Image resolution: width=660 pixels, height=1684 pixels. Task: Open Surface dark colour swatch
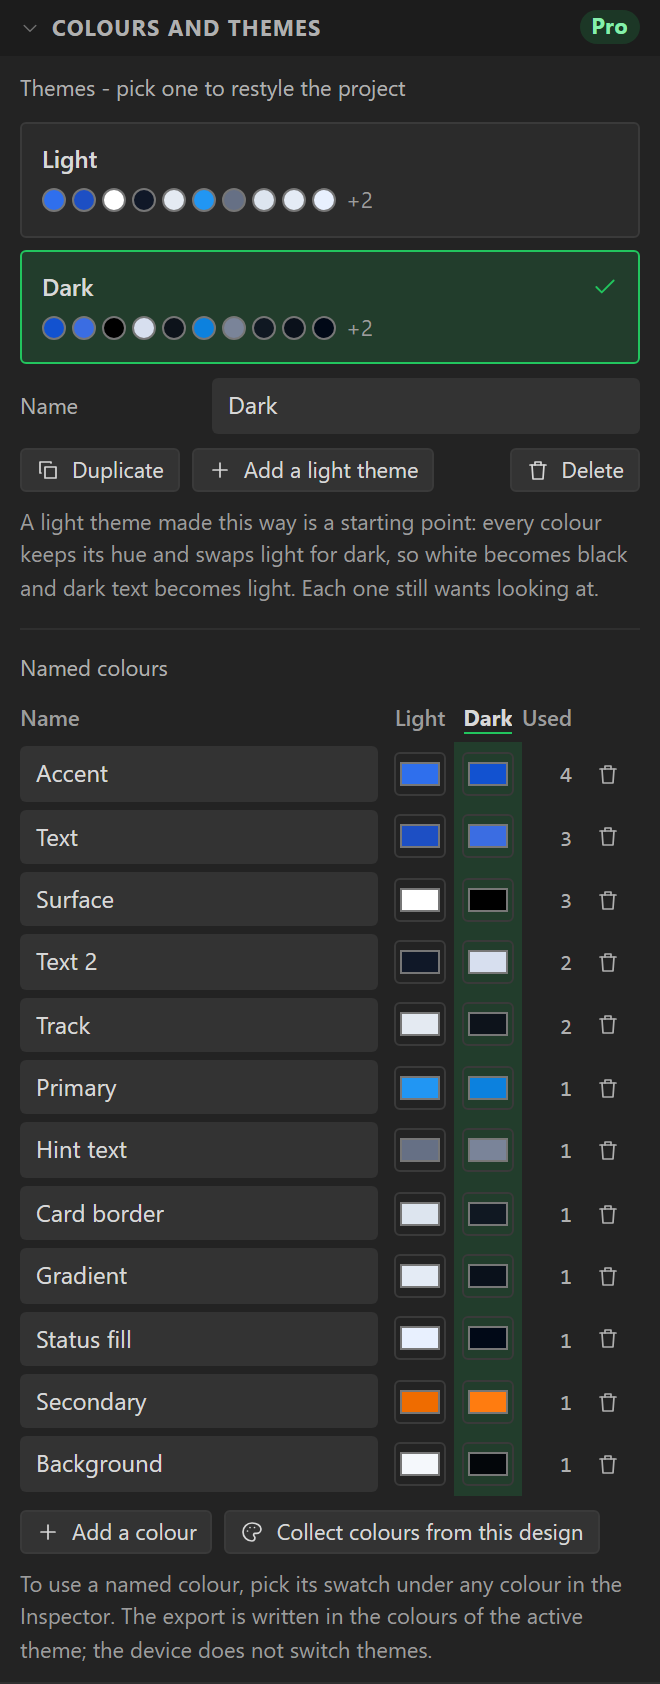(x=488, y=900)
